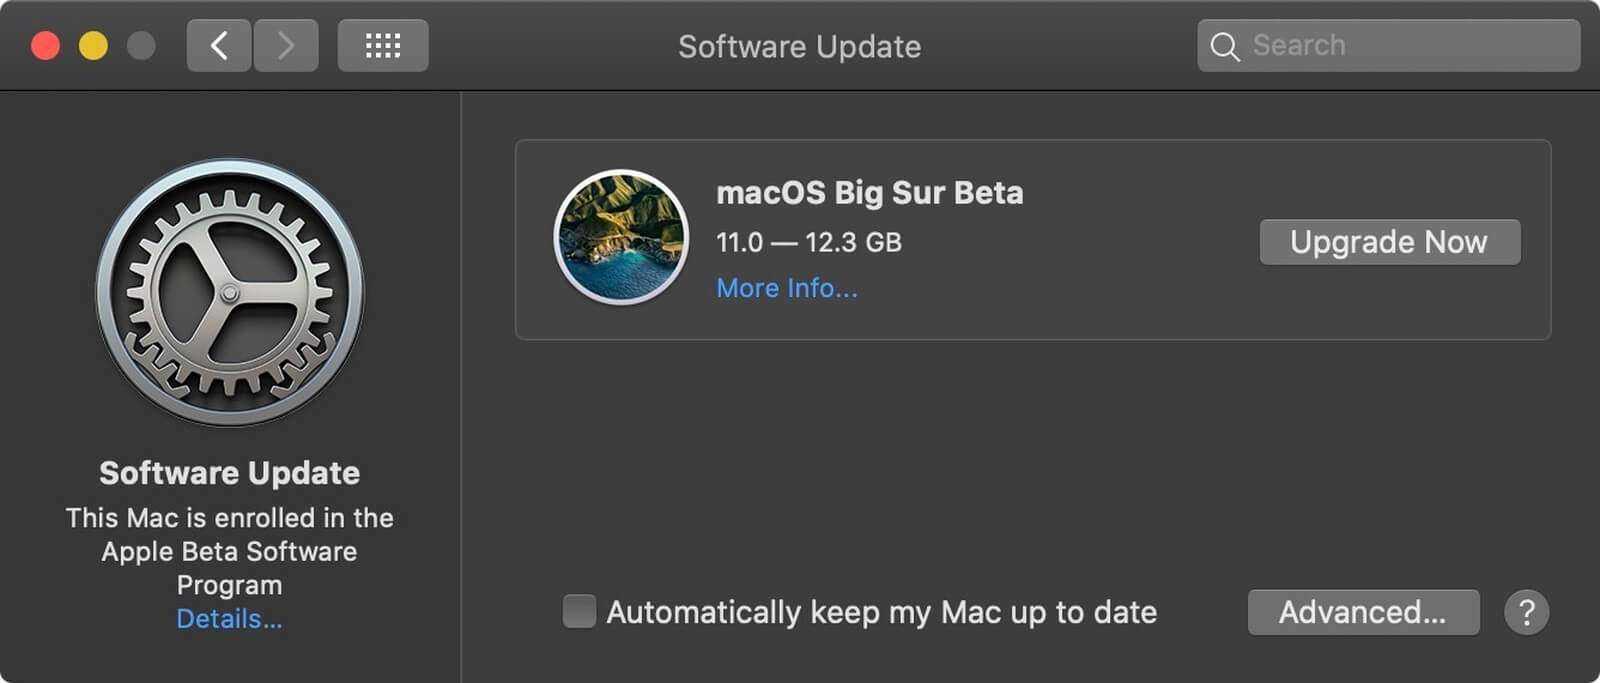Image resolution: width=1600 pixels, height=683 pixels.
Task: Open help with the question mark button
Action: 1526,612
